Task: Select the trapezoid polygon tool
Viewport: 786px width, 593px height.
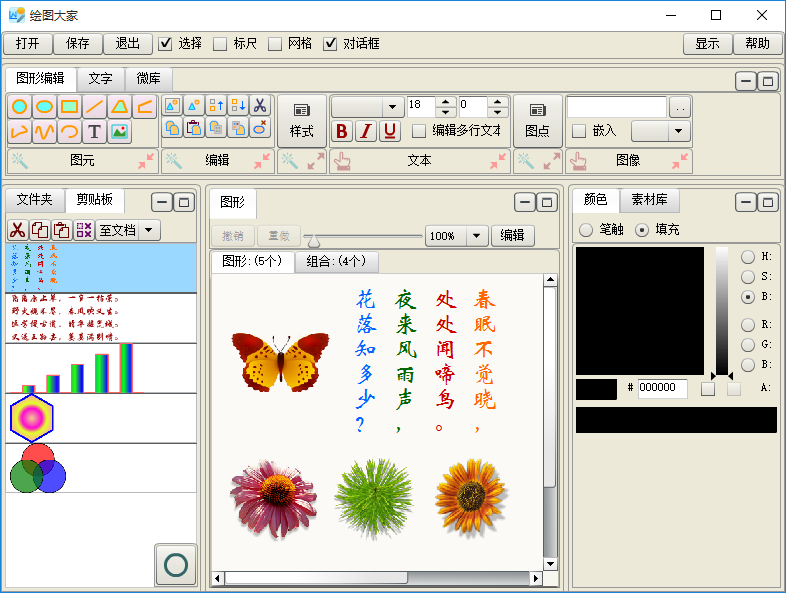Action: (x=120, y=106)
